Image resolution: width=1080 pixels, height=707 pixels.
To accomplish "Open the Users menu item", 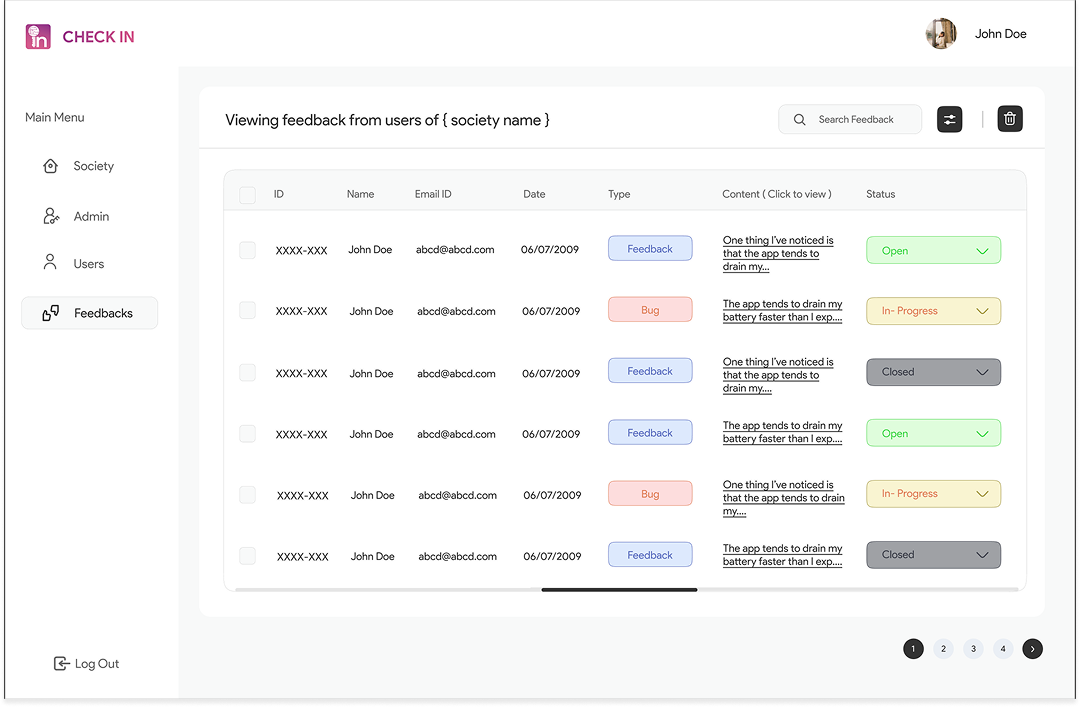I will (x=74, y=264).
